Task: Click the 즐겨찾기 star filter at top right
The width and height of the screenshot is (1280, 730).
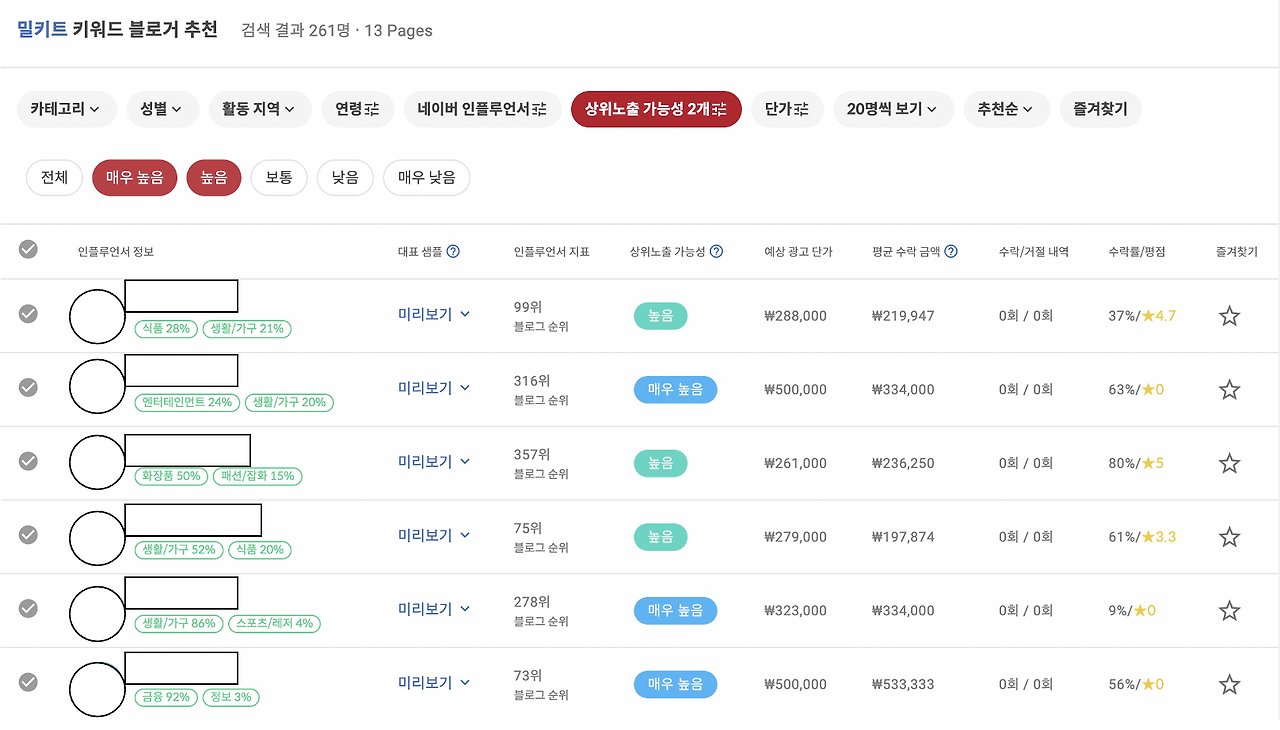Action: [1100, 109]
